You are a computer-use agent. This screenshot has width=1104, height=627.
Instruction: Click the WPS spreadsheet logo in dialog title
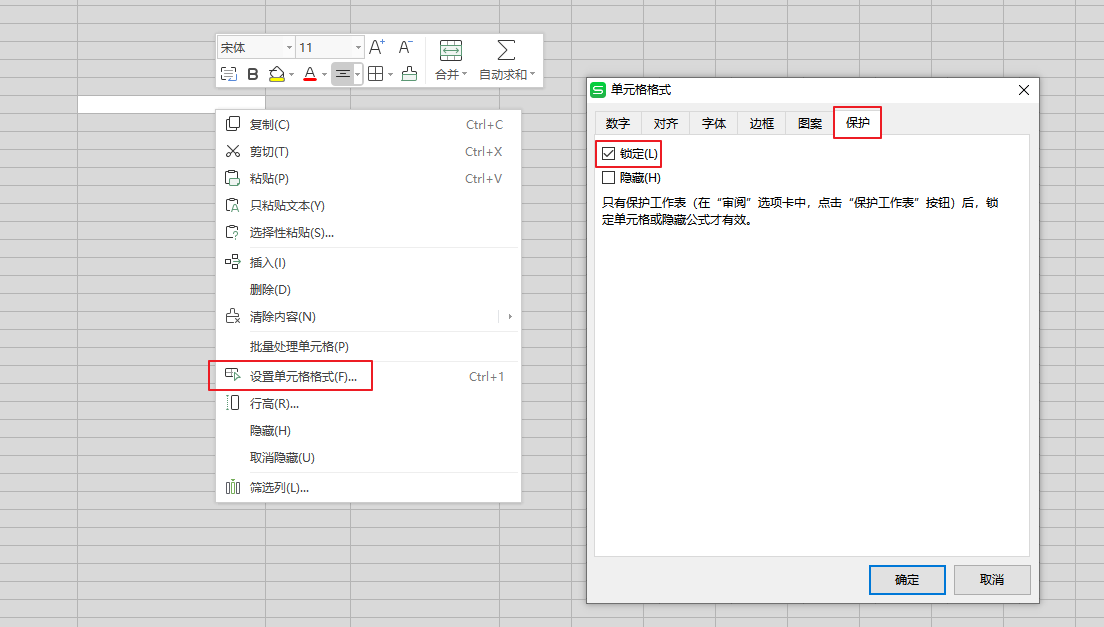point(598,90)
